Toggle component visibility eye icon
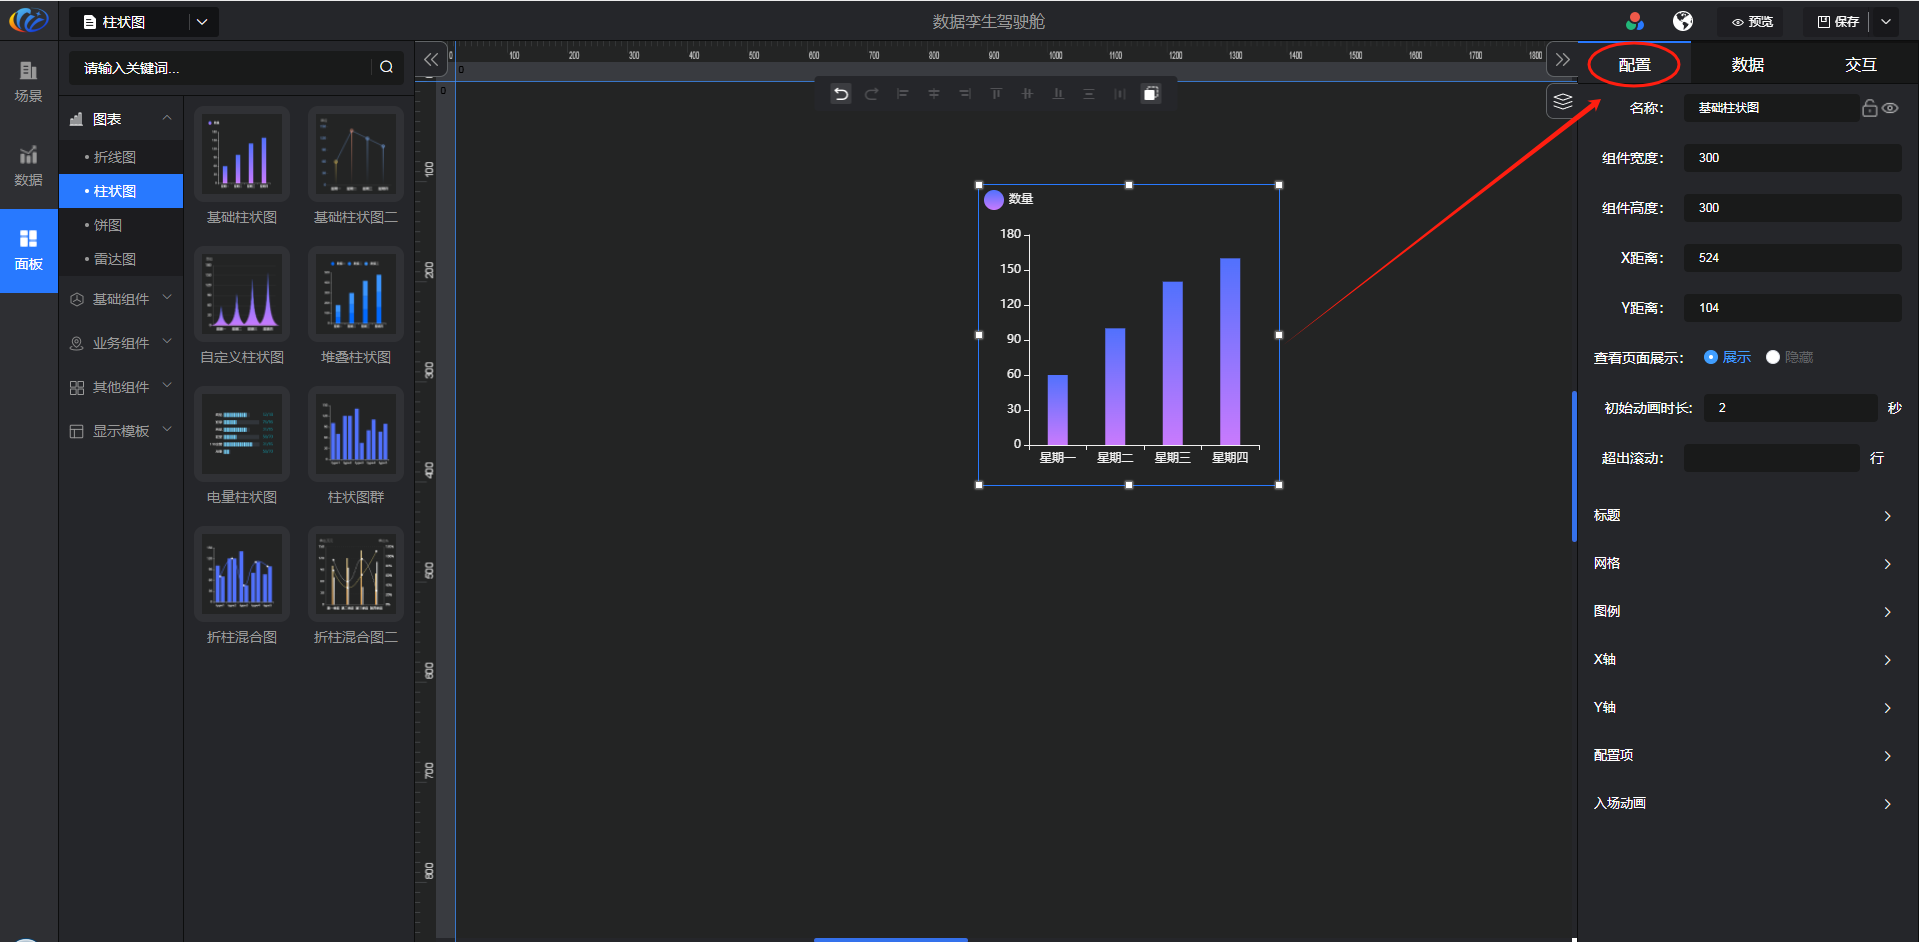Screen dimensions: 1919x942 (1890, 108)
